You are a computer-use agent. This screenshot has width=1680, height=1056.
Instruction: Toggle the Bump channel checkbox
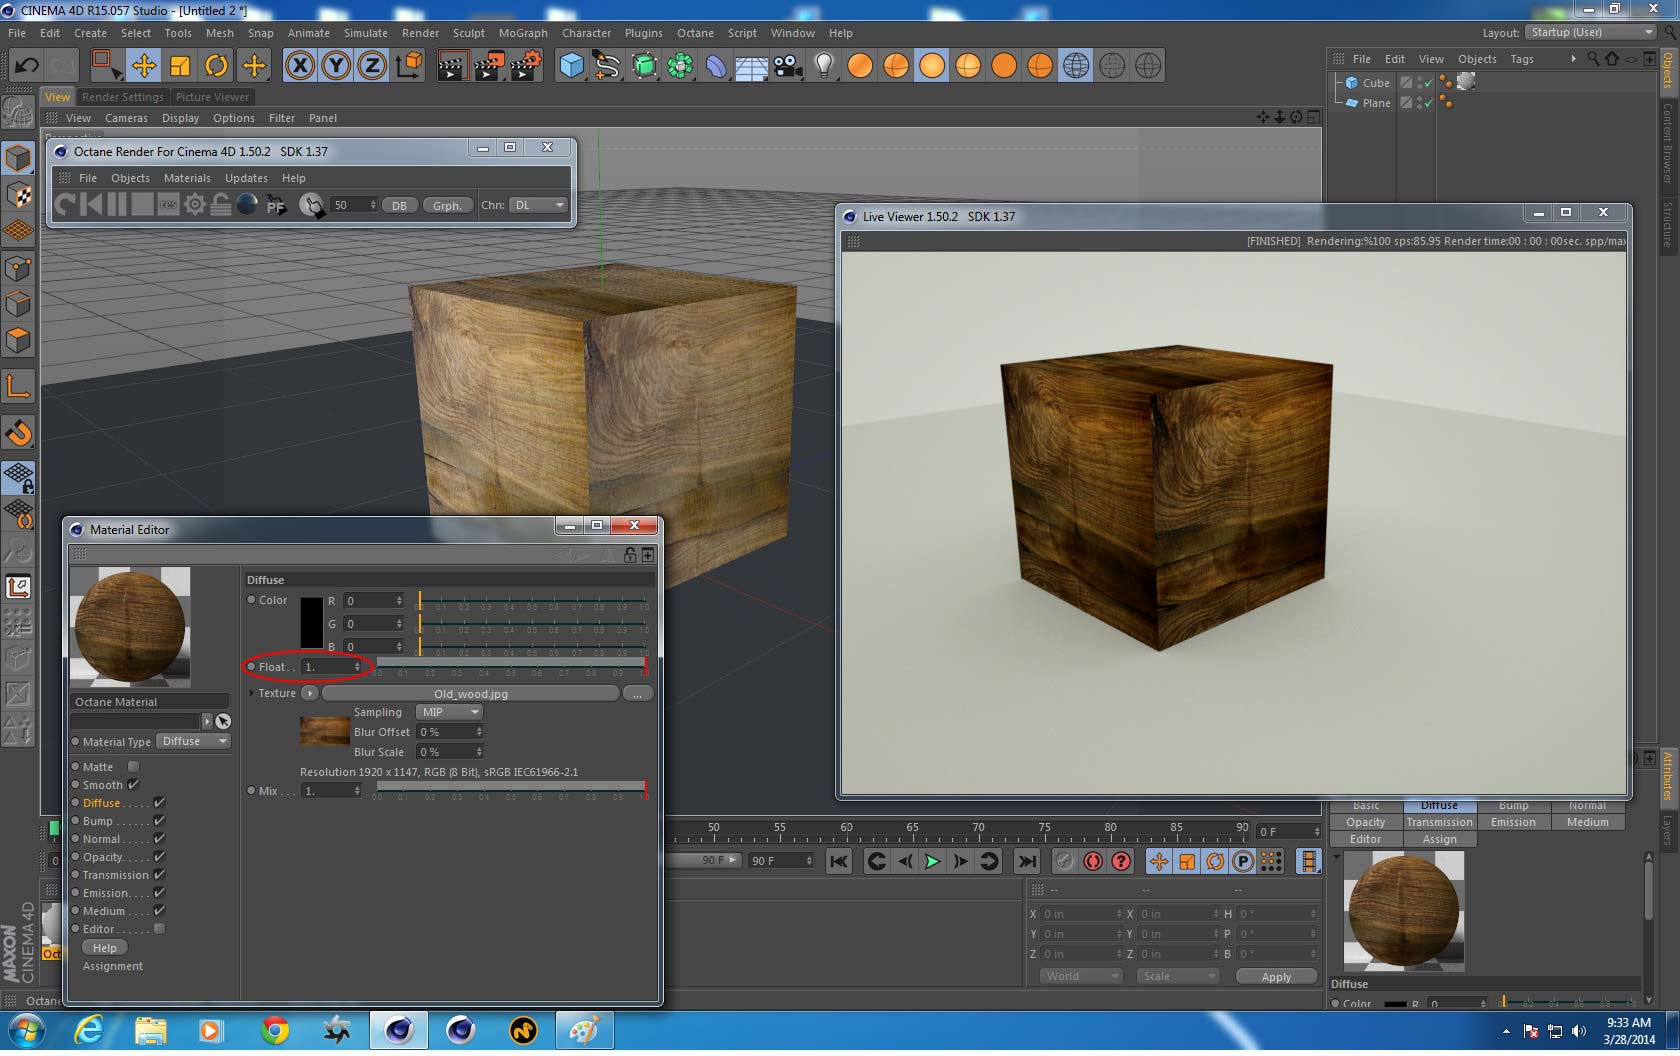pos(159,821)
